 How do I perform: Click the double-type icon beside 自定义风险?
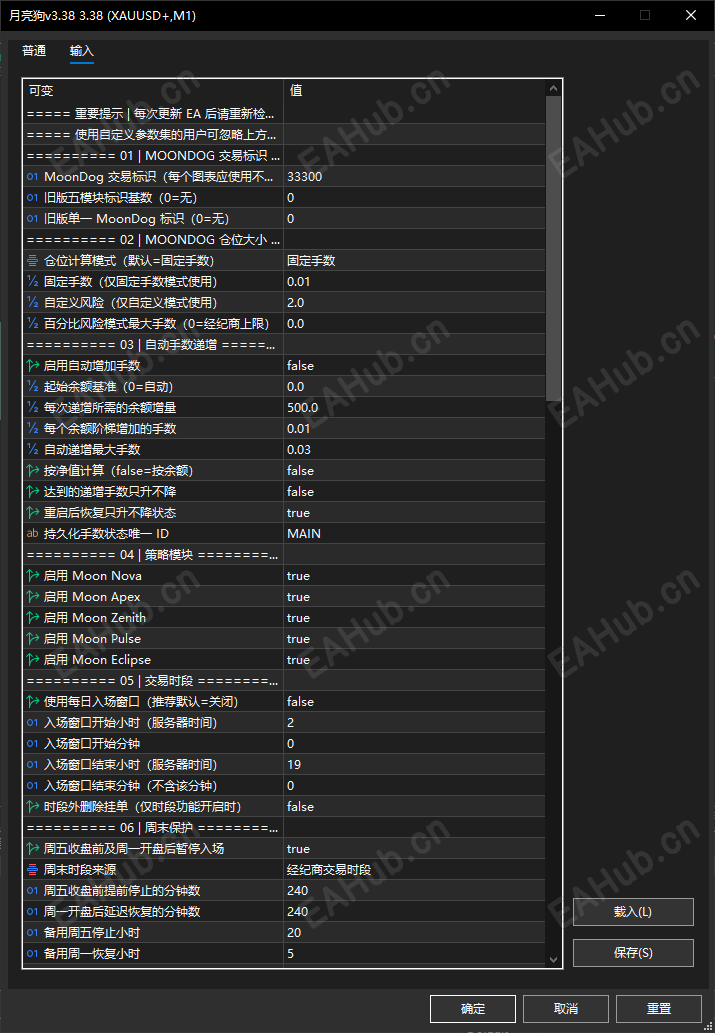point(32,302)
